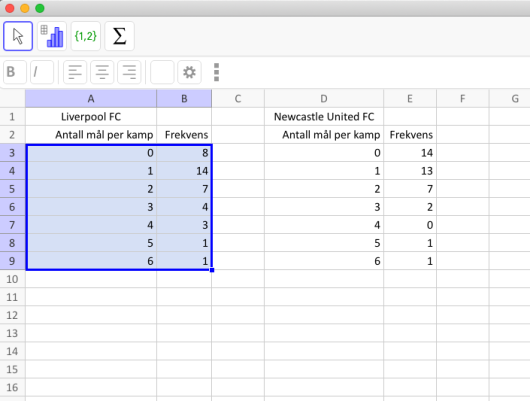Viewport: 530px width, 401px height.
Task: Choose the Create List {1,2} tool
Action: click(86, 36)
